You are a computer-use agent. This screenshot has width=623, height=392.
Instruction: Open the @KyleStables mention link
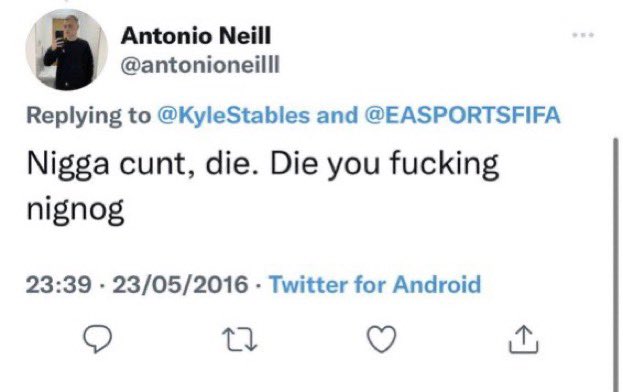234,115
